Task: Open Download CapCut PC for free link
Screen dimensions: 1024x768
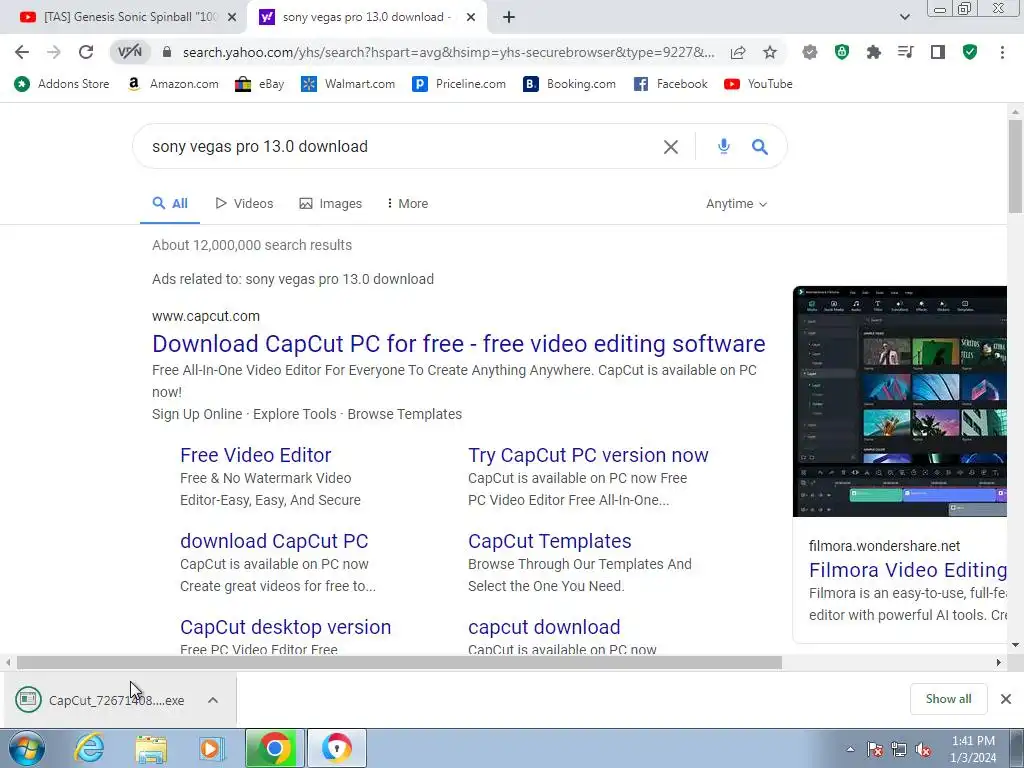Action: click(458, 344)
